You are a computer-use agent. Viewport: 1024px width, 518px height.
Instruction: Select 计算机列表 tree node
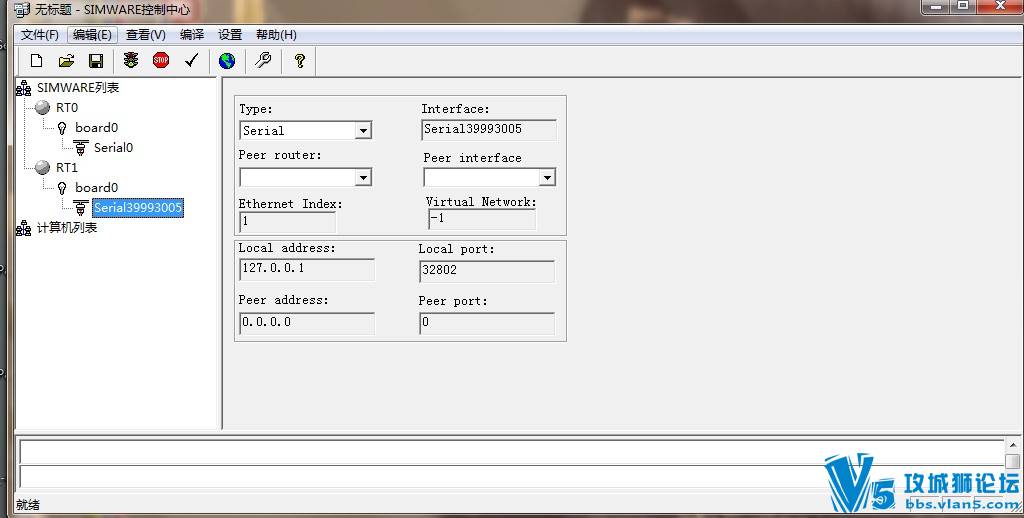(x=67, y=227)
